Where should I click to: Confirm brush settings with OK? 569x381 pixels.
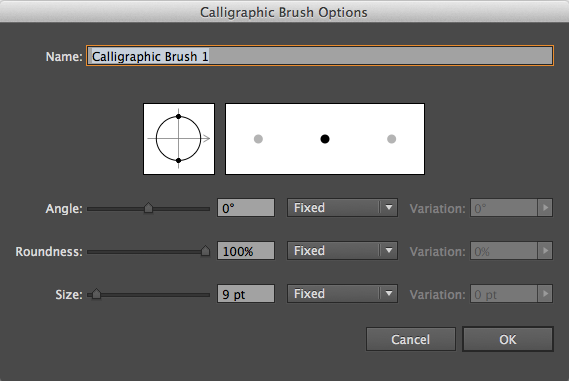pyautogui.click(x=508, y=339)
